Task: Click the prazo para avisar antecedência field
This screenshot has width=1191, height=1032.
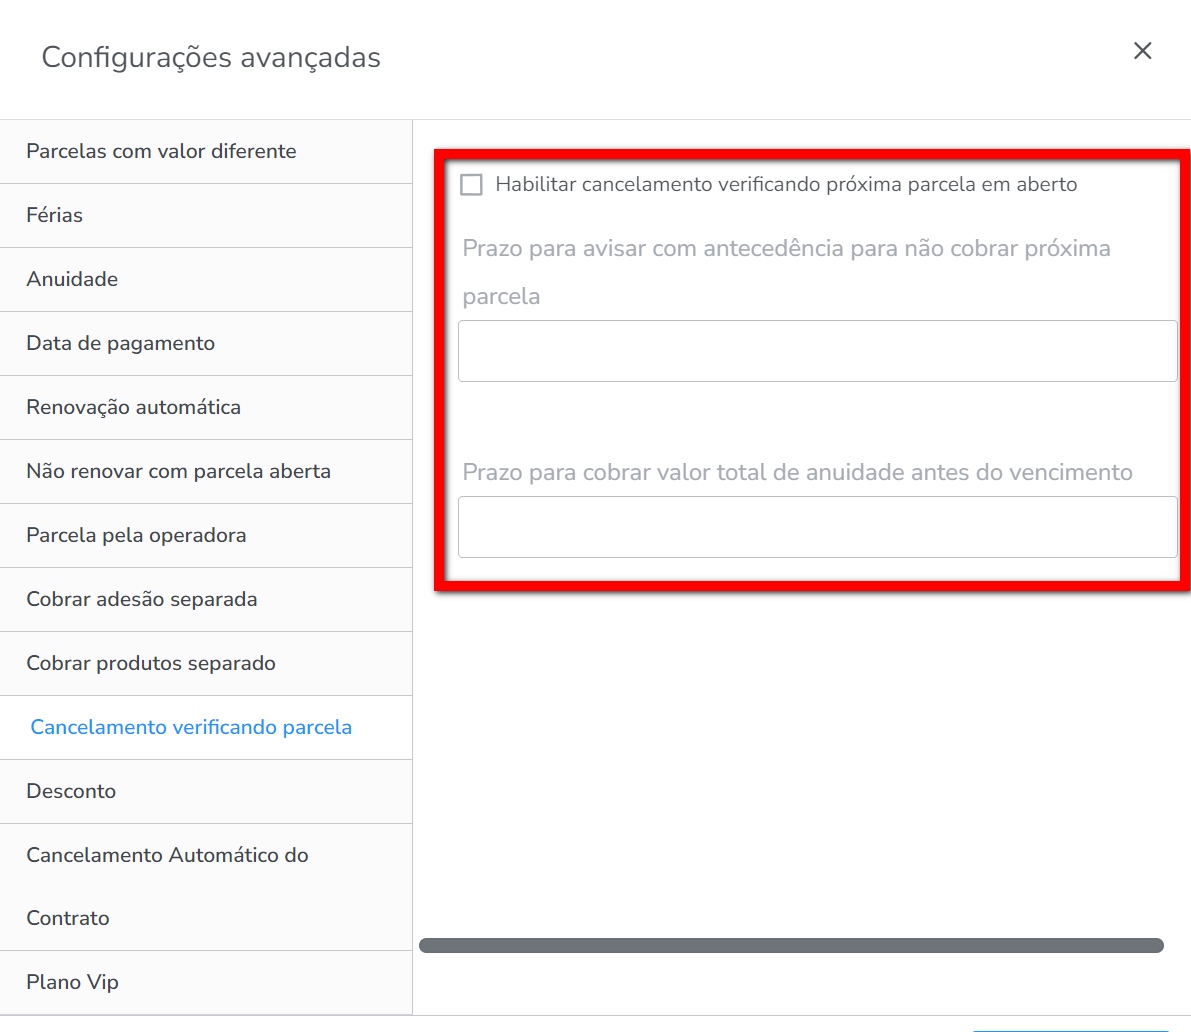Action: click(x=817, y=351)
